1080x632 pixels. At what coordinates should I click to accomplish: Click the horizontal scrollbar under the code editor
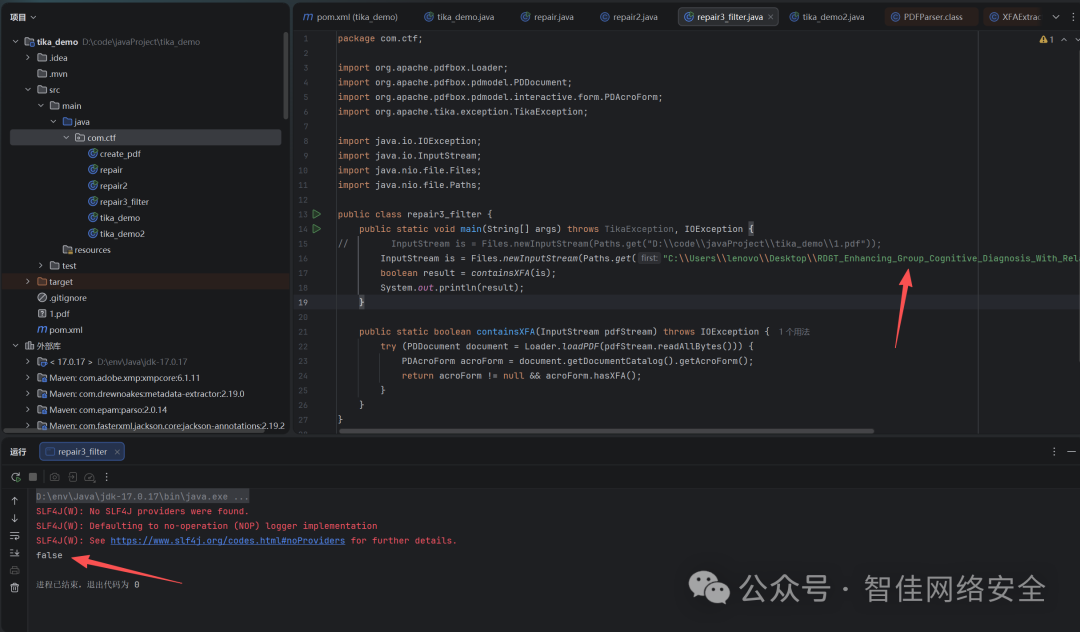tap(600, 431)
